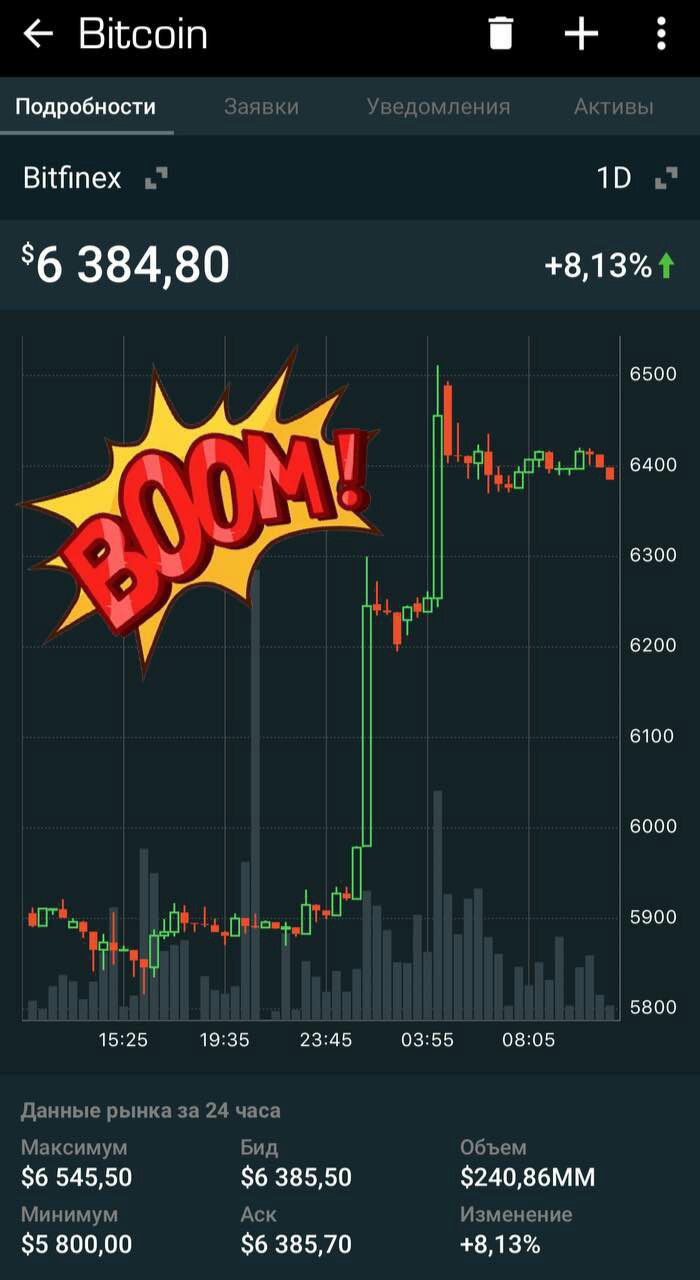Select the 23:45 time axis marker
The image size is (700, 1280).
pyautogui.click(x=326, y=1040)
